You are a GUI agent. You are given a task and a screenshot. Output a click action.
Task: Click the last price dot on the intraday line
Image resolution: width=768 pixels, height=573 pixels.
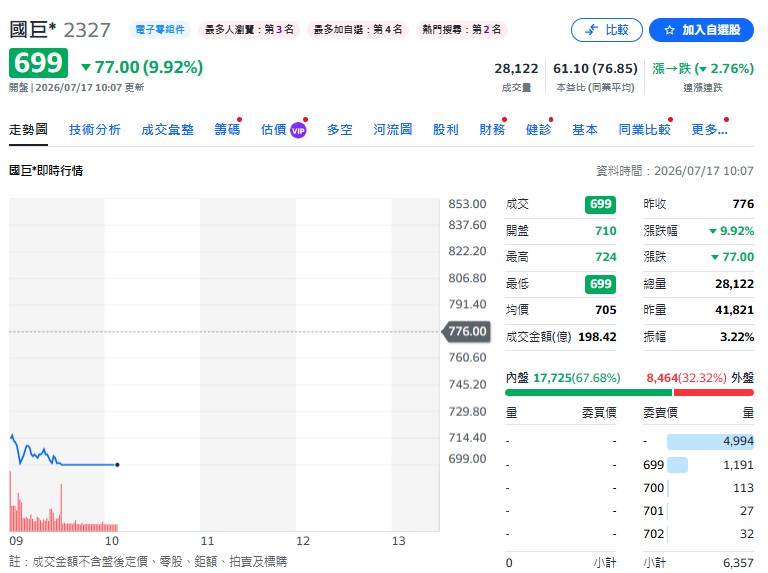click(117, 464)
